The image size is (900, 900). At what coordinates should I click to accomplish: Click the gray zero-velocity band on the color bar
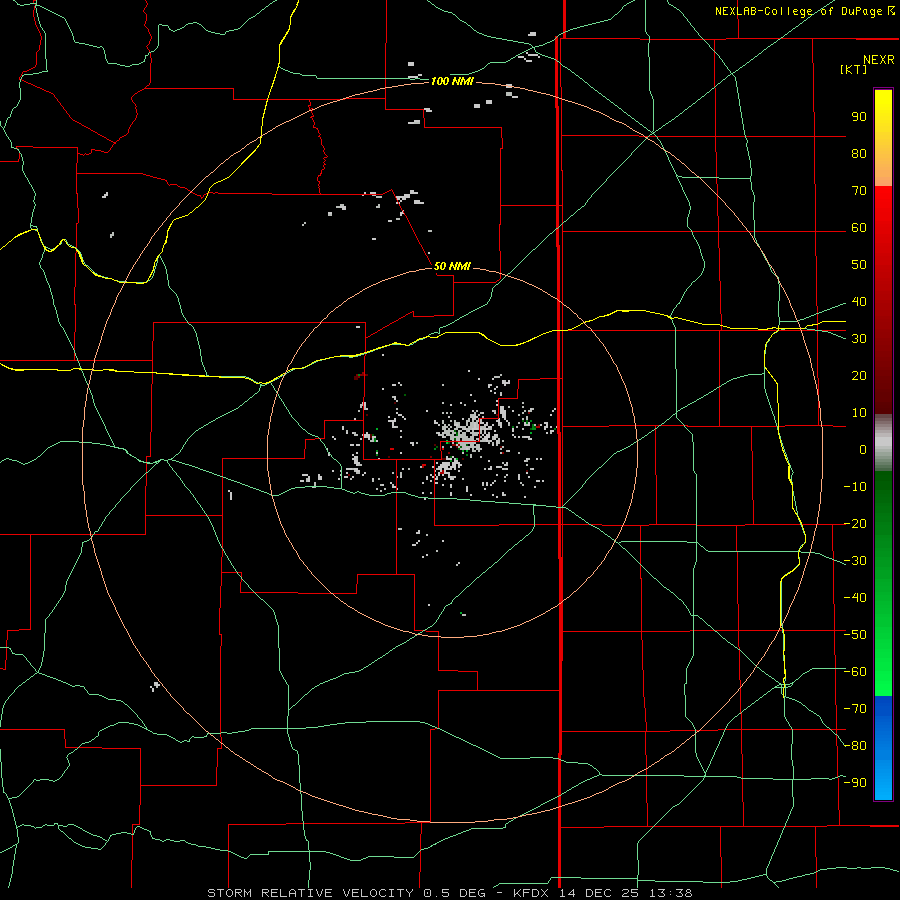[883, 443]
